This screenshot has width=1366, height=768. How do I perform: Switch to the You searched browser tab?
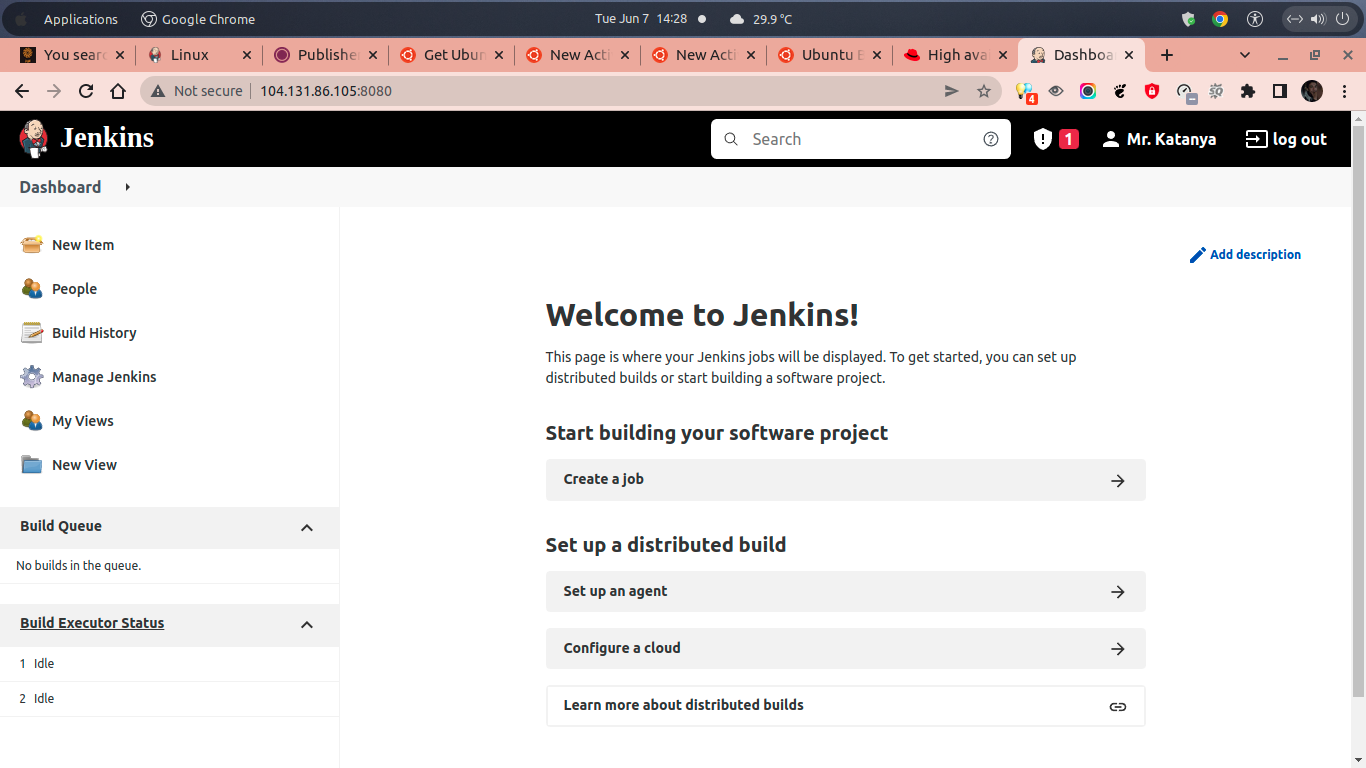pos(72,55)
